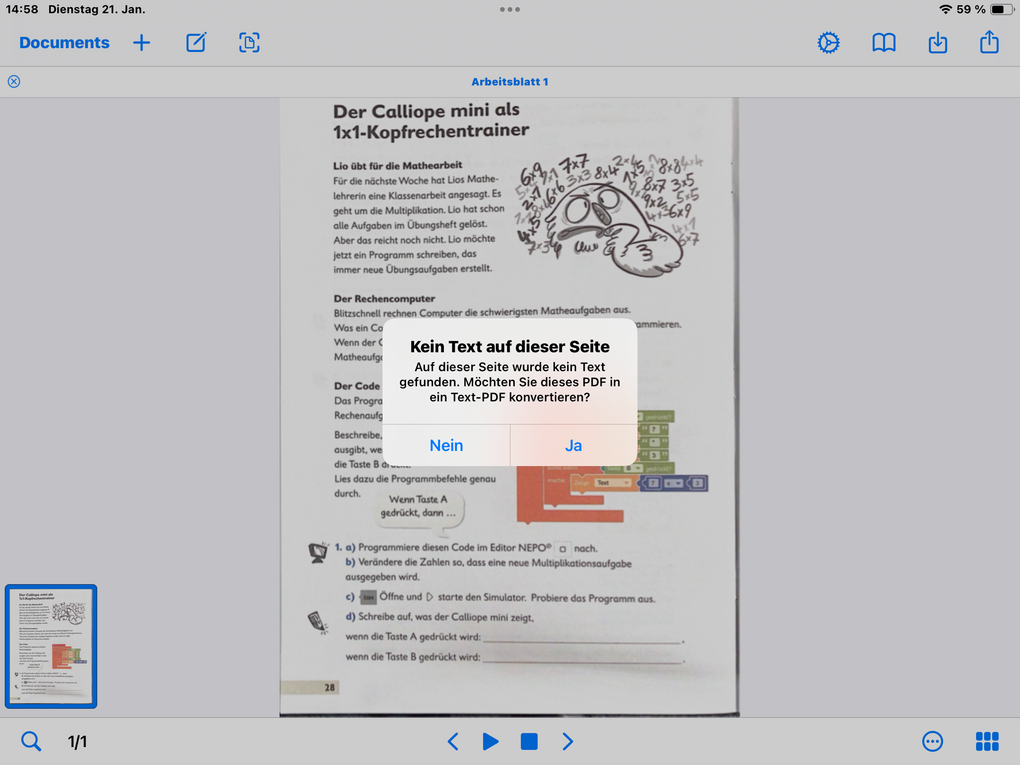
Task: Open the book reading view icon
Action: pos(883,43)
